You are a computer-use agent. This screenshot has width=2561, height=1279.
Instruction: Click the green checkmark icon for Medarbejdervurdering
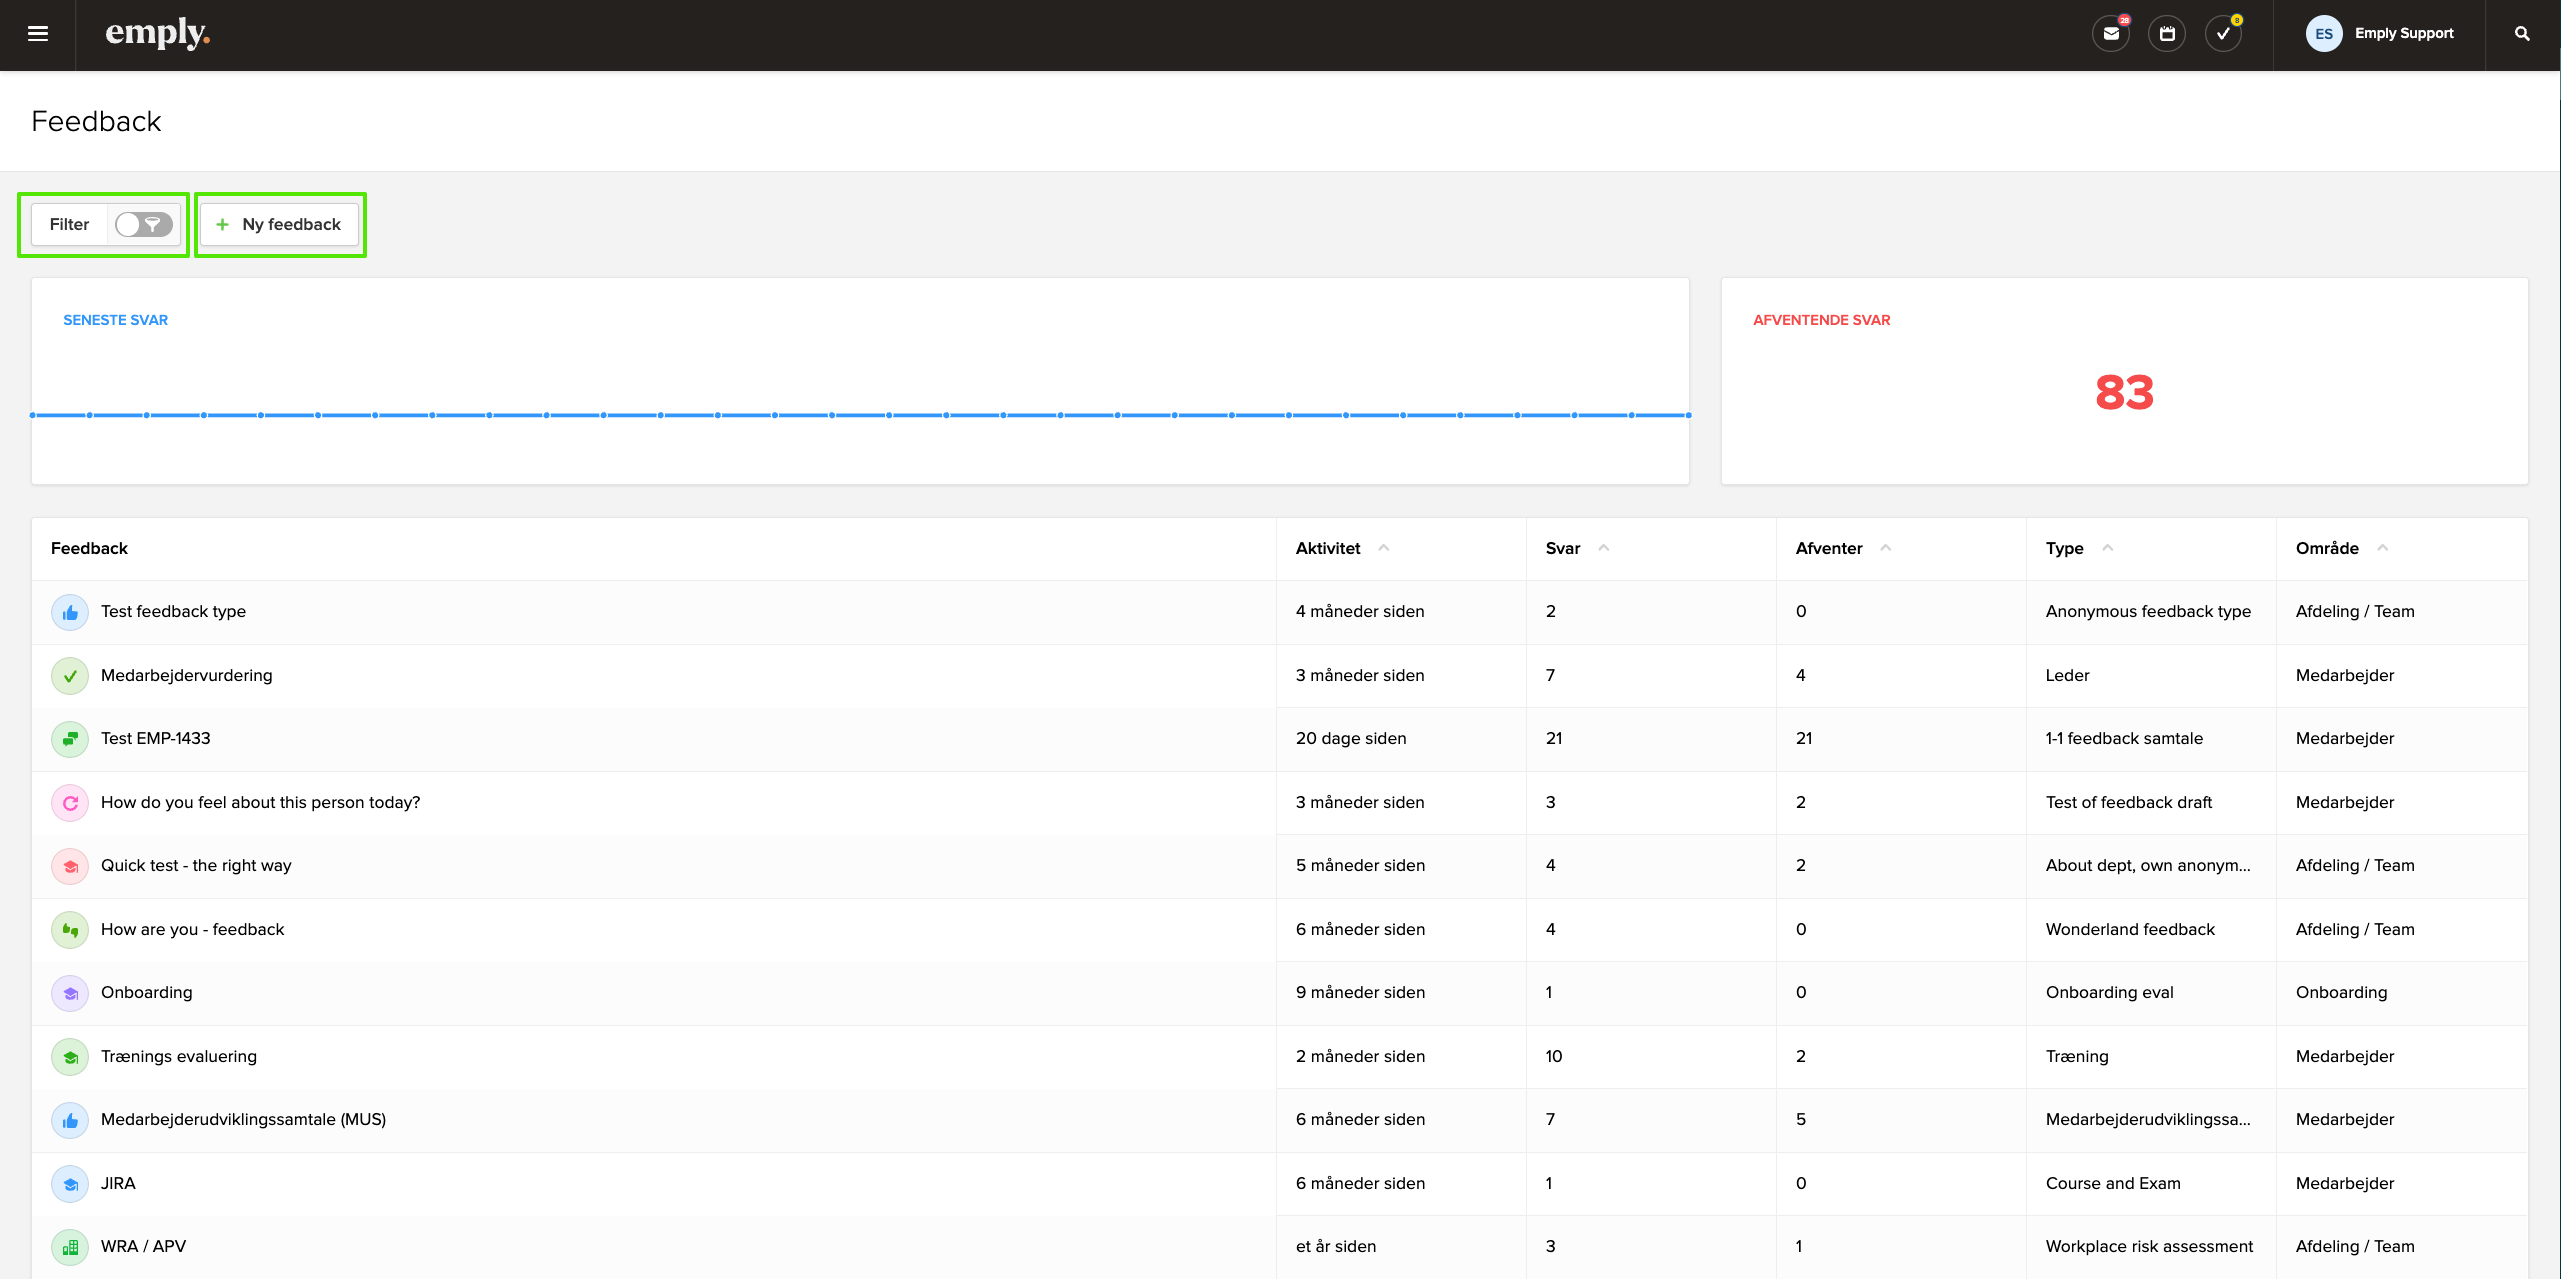pyautogui.click(x=70, y=676)
